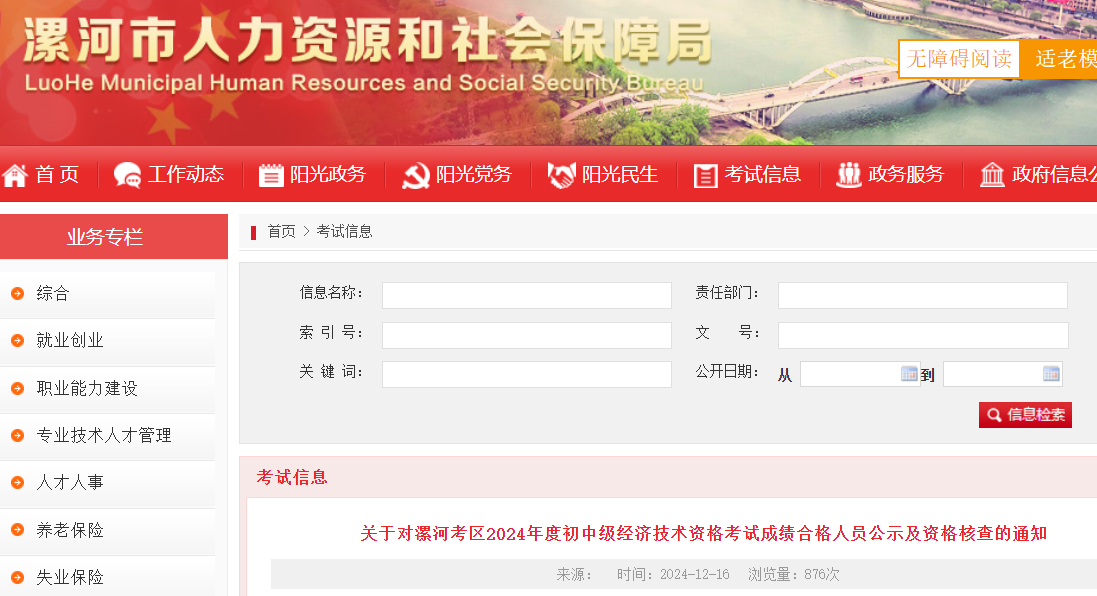The width and height of the screenshot is (1097, 596).
Task: Focus the 索引号 input field
Action: tap(527, 335)
